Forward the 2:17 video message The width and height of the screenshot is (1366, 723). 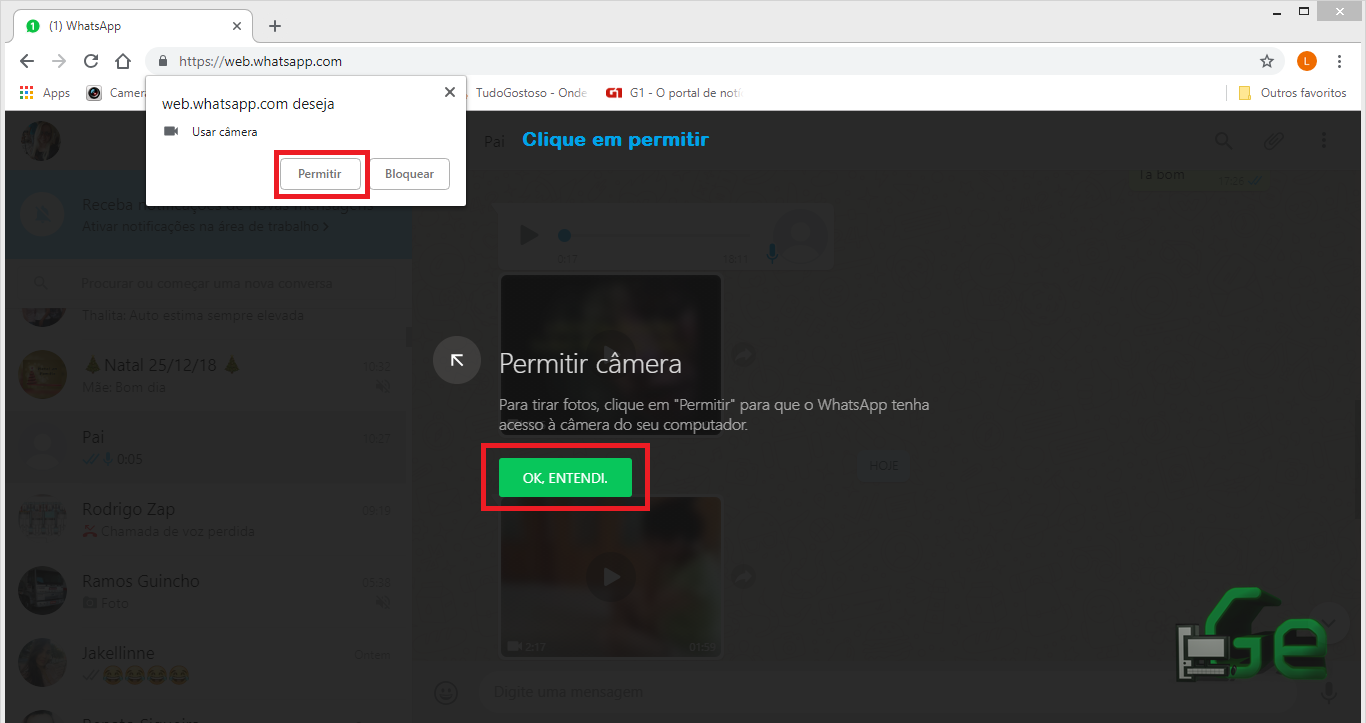[743, 577]
